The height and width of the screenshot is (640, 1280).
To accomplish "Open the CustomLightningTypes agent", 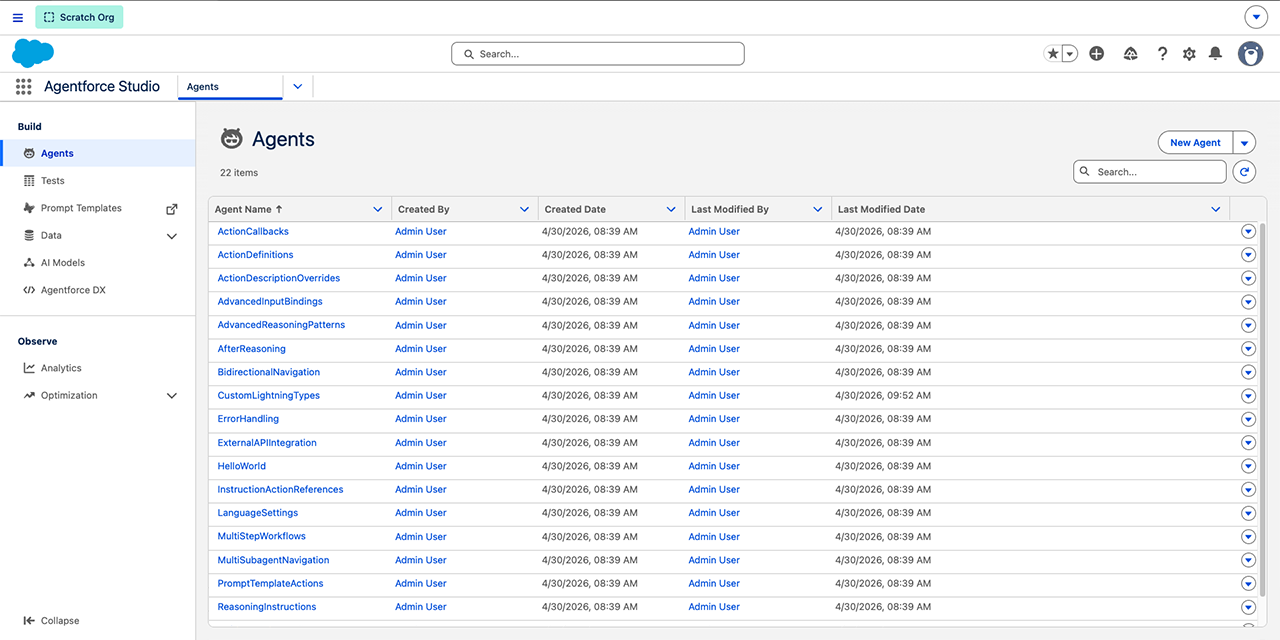I will coord(269,396).
